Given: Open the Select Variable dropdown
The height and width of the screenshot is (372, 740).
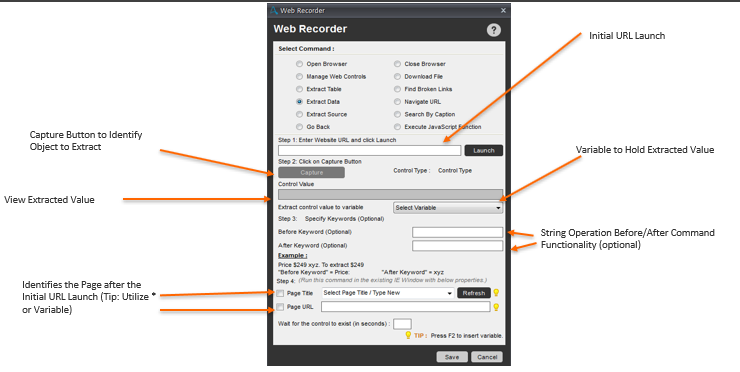Looking at the screenshot, I should tap(448, 208).
